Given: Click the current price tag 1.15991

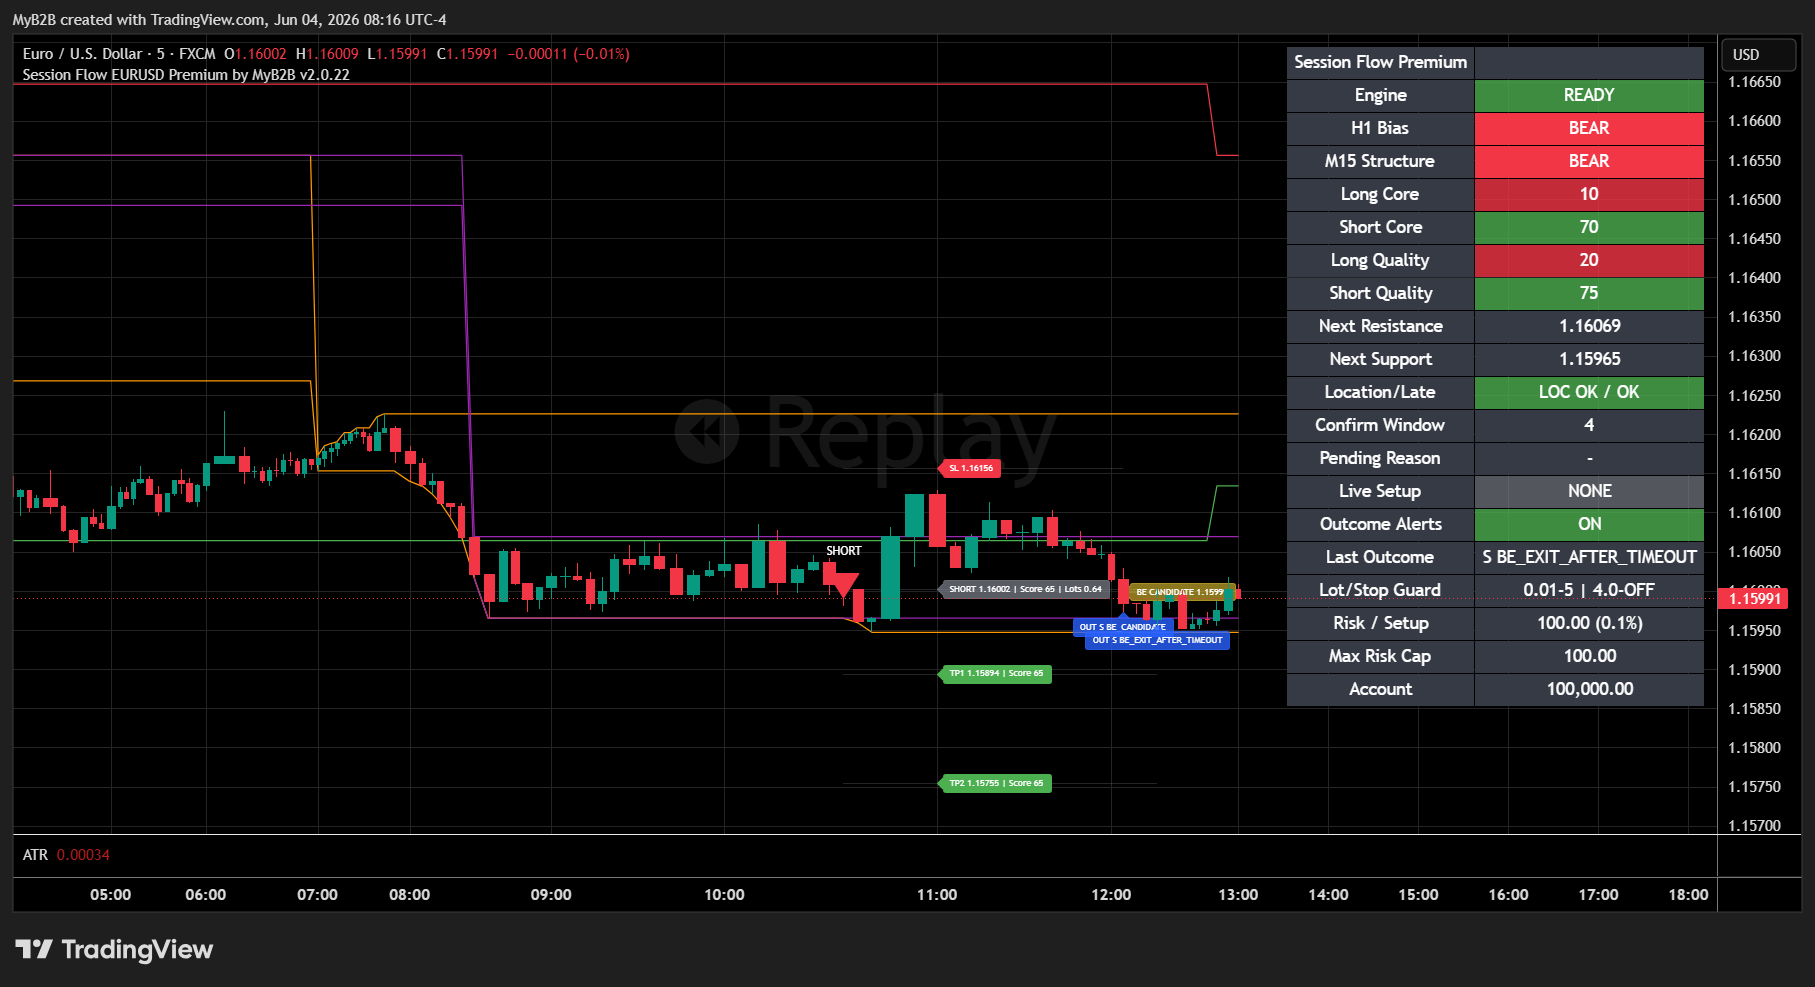Looking at the screenshot, I should pyautogui.click(x=1755, y=598).
